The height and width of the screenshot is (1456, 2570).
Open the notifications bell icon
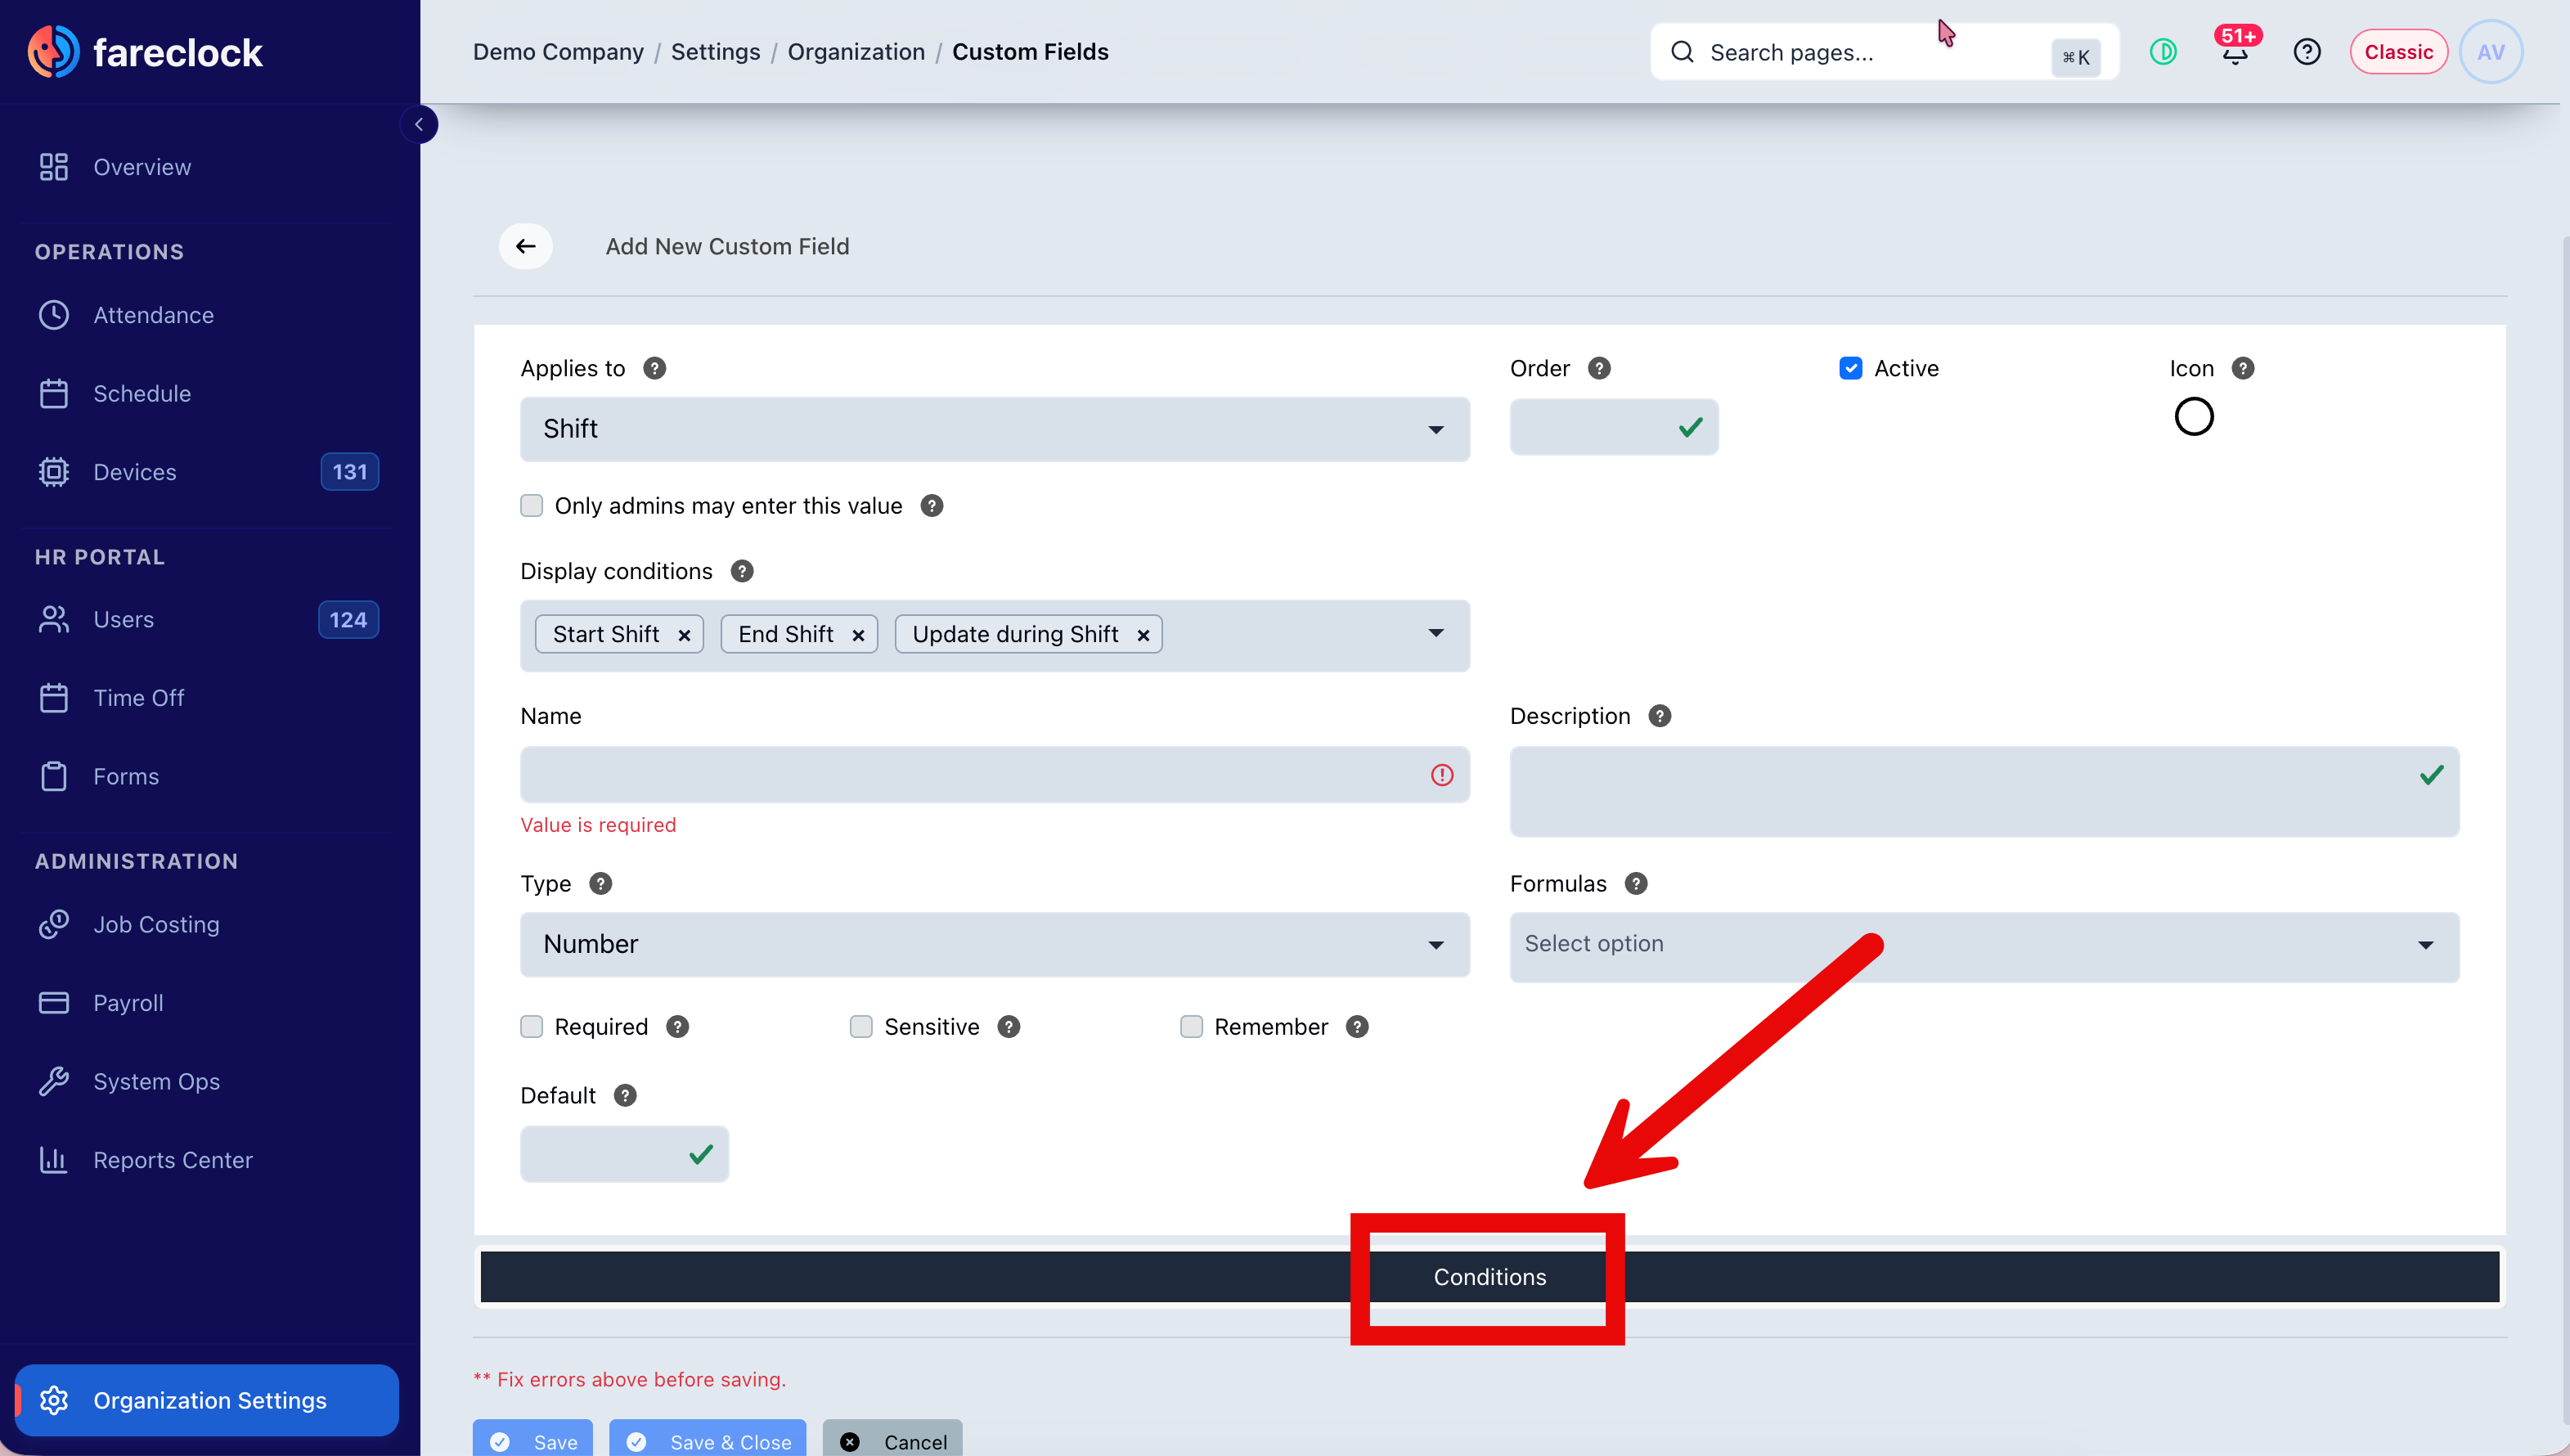pyautogui.click(x=2235, y=52)
